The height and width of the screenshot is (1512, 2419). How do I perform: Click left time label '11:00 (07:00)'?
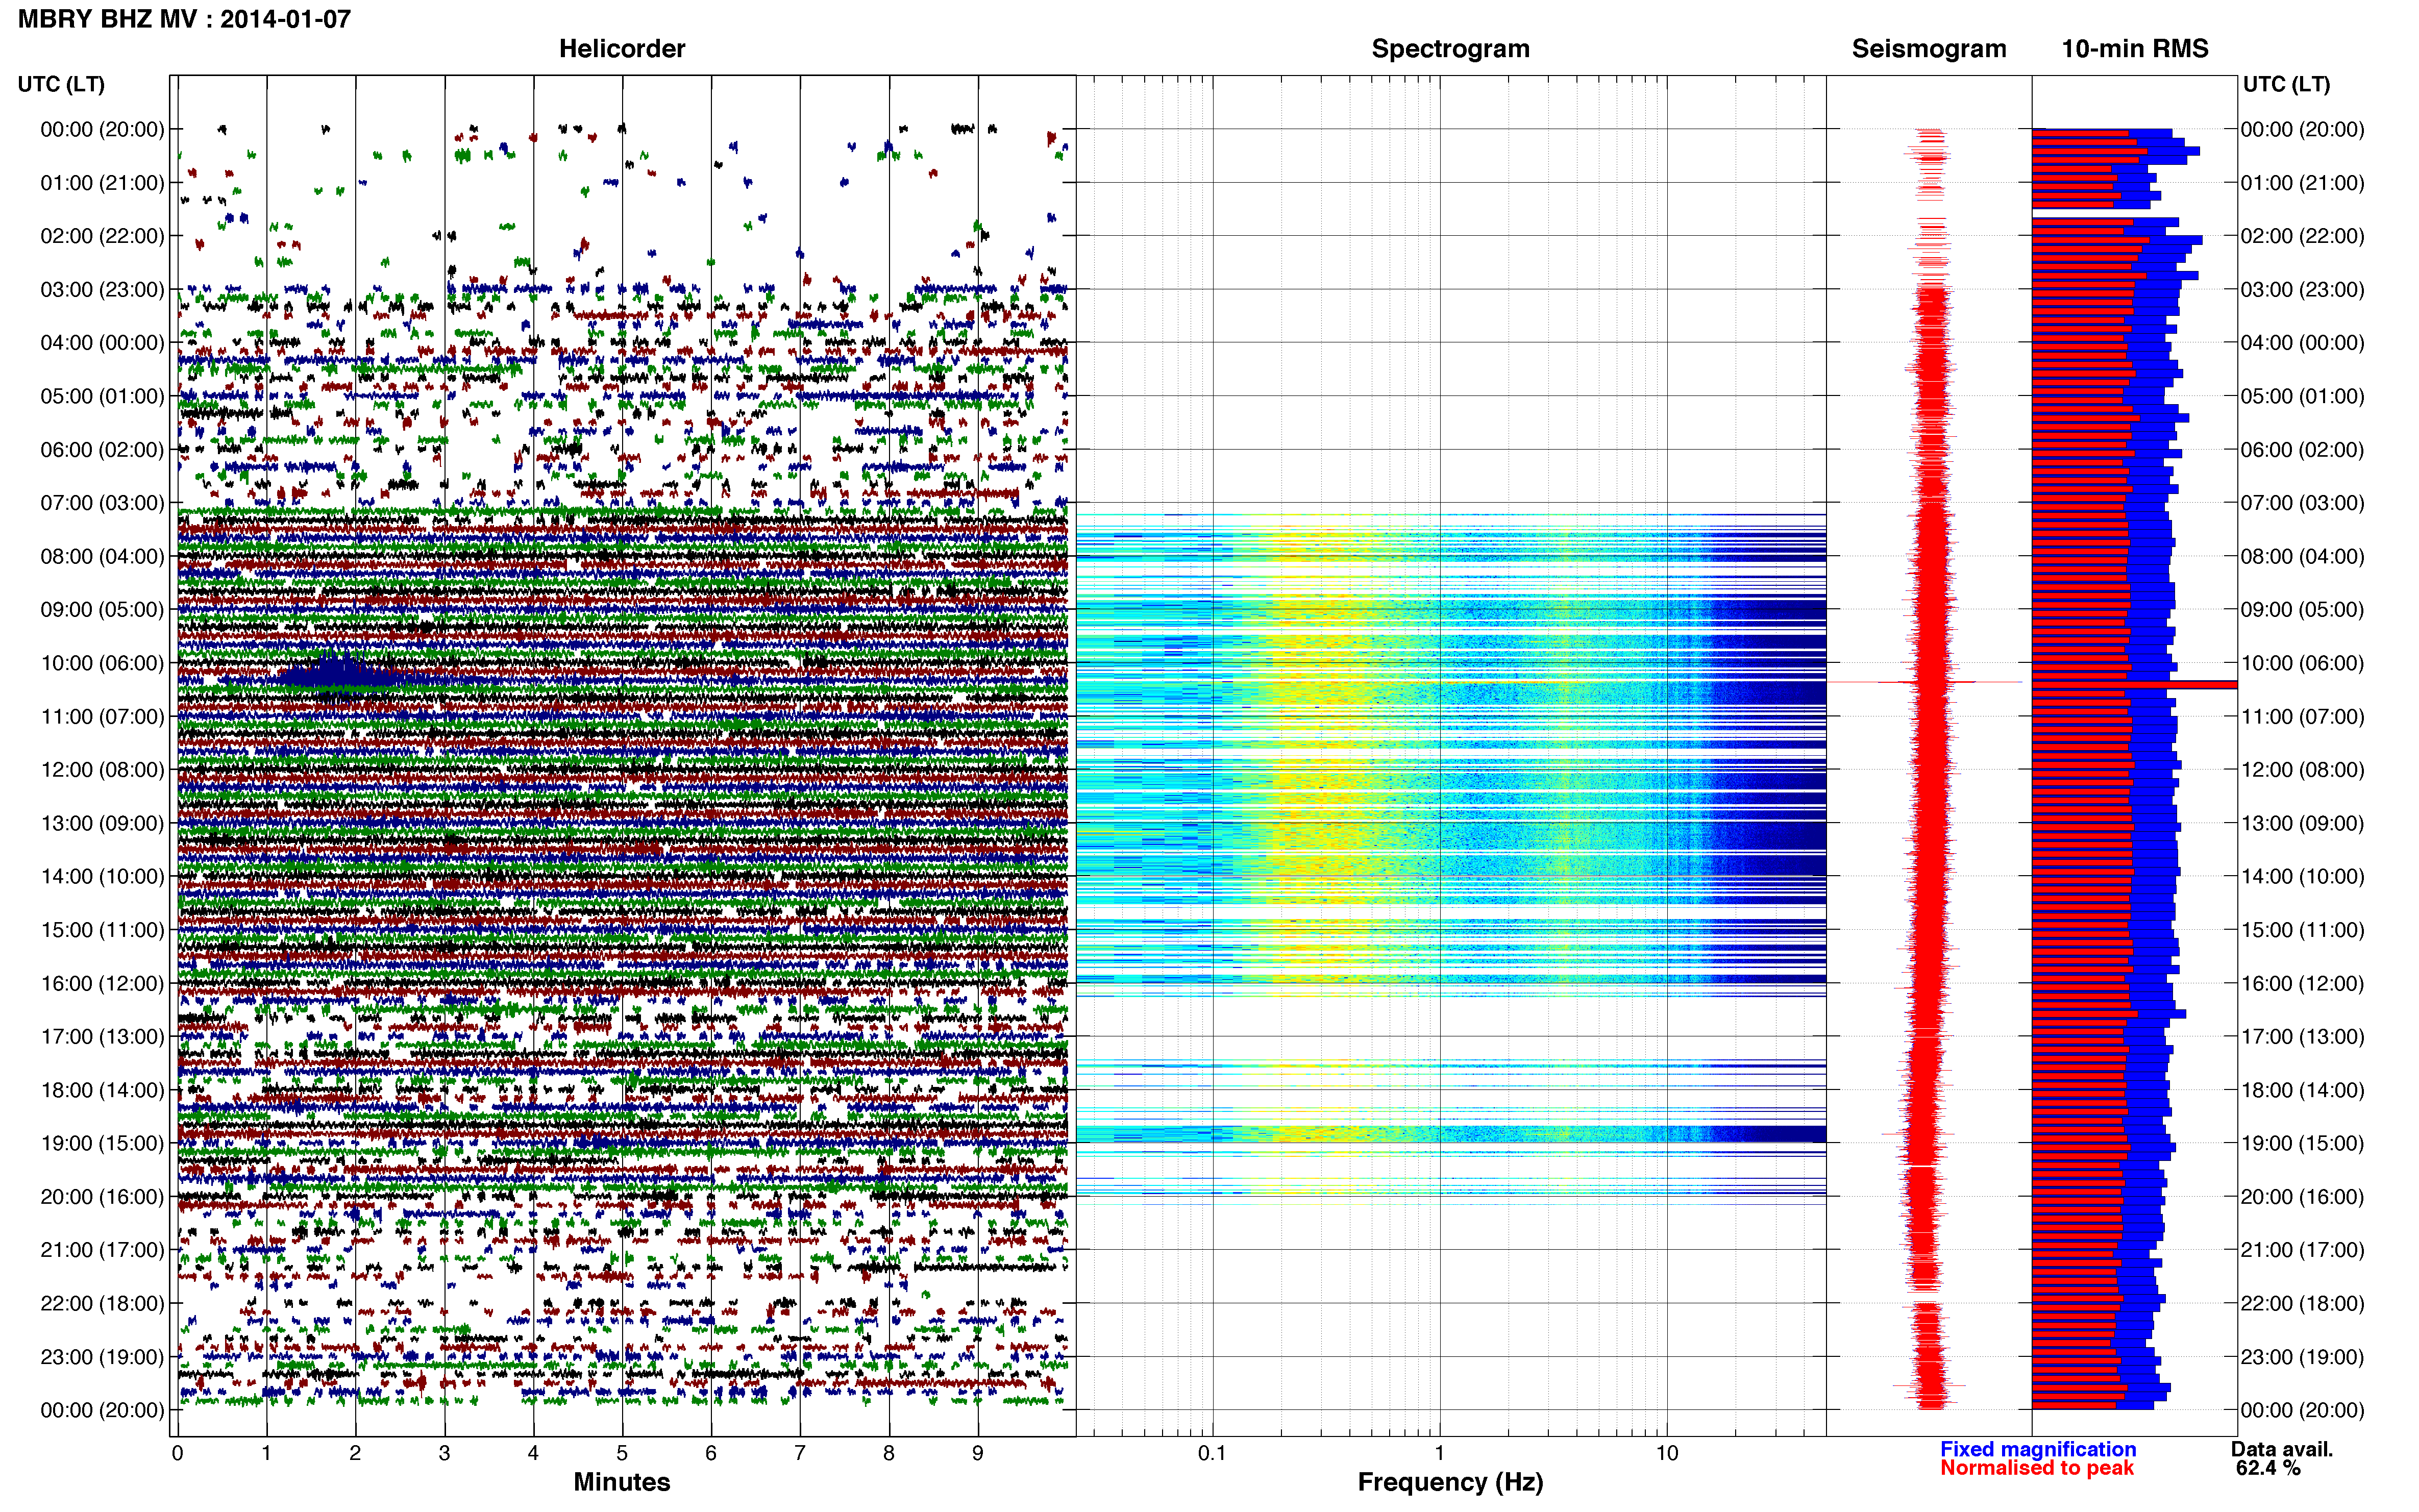102,716
